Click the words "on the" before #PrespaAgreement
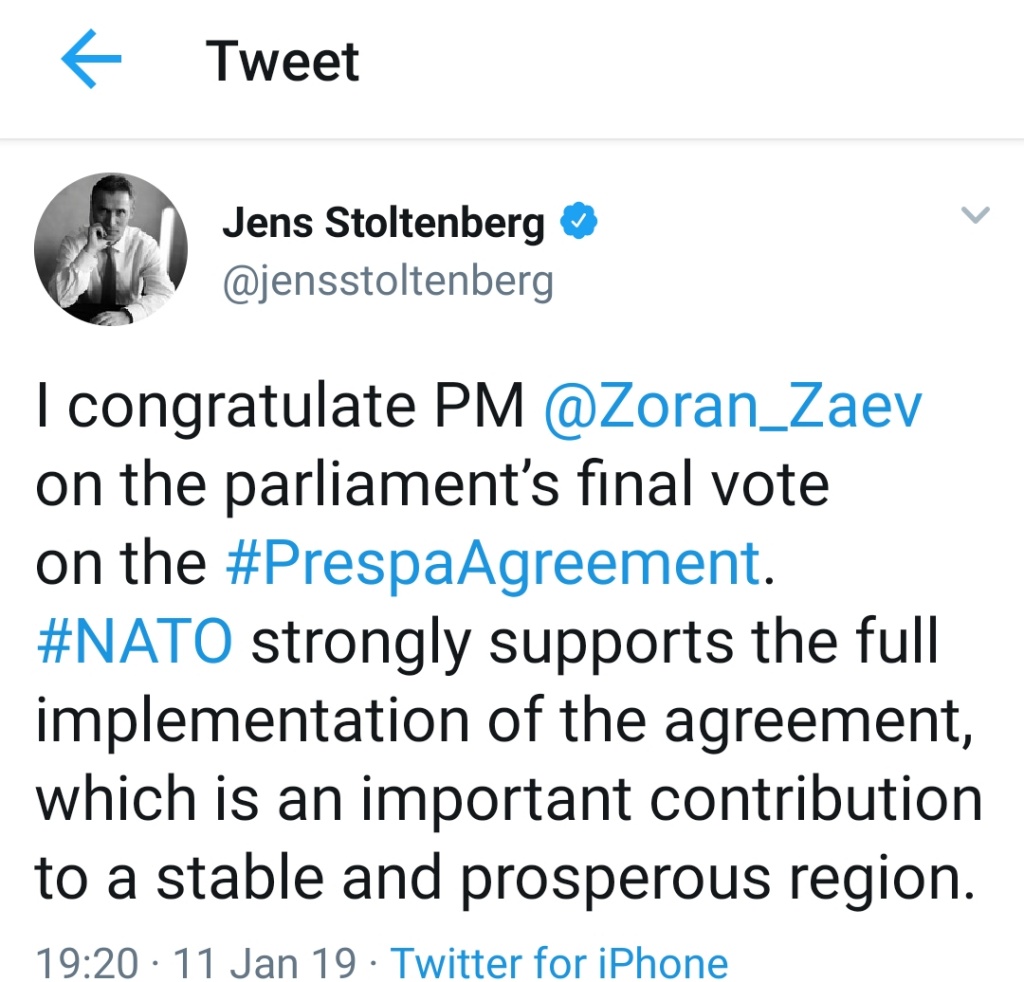Viewport: 1024px width, 982px height. click(121, 564)
